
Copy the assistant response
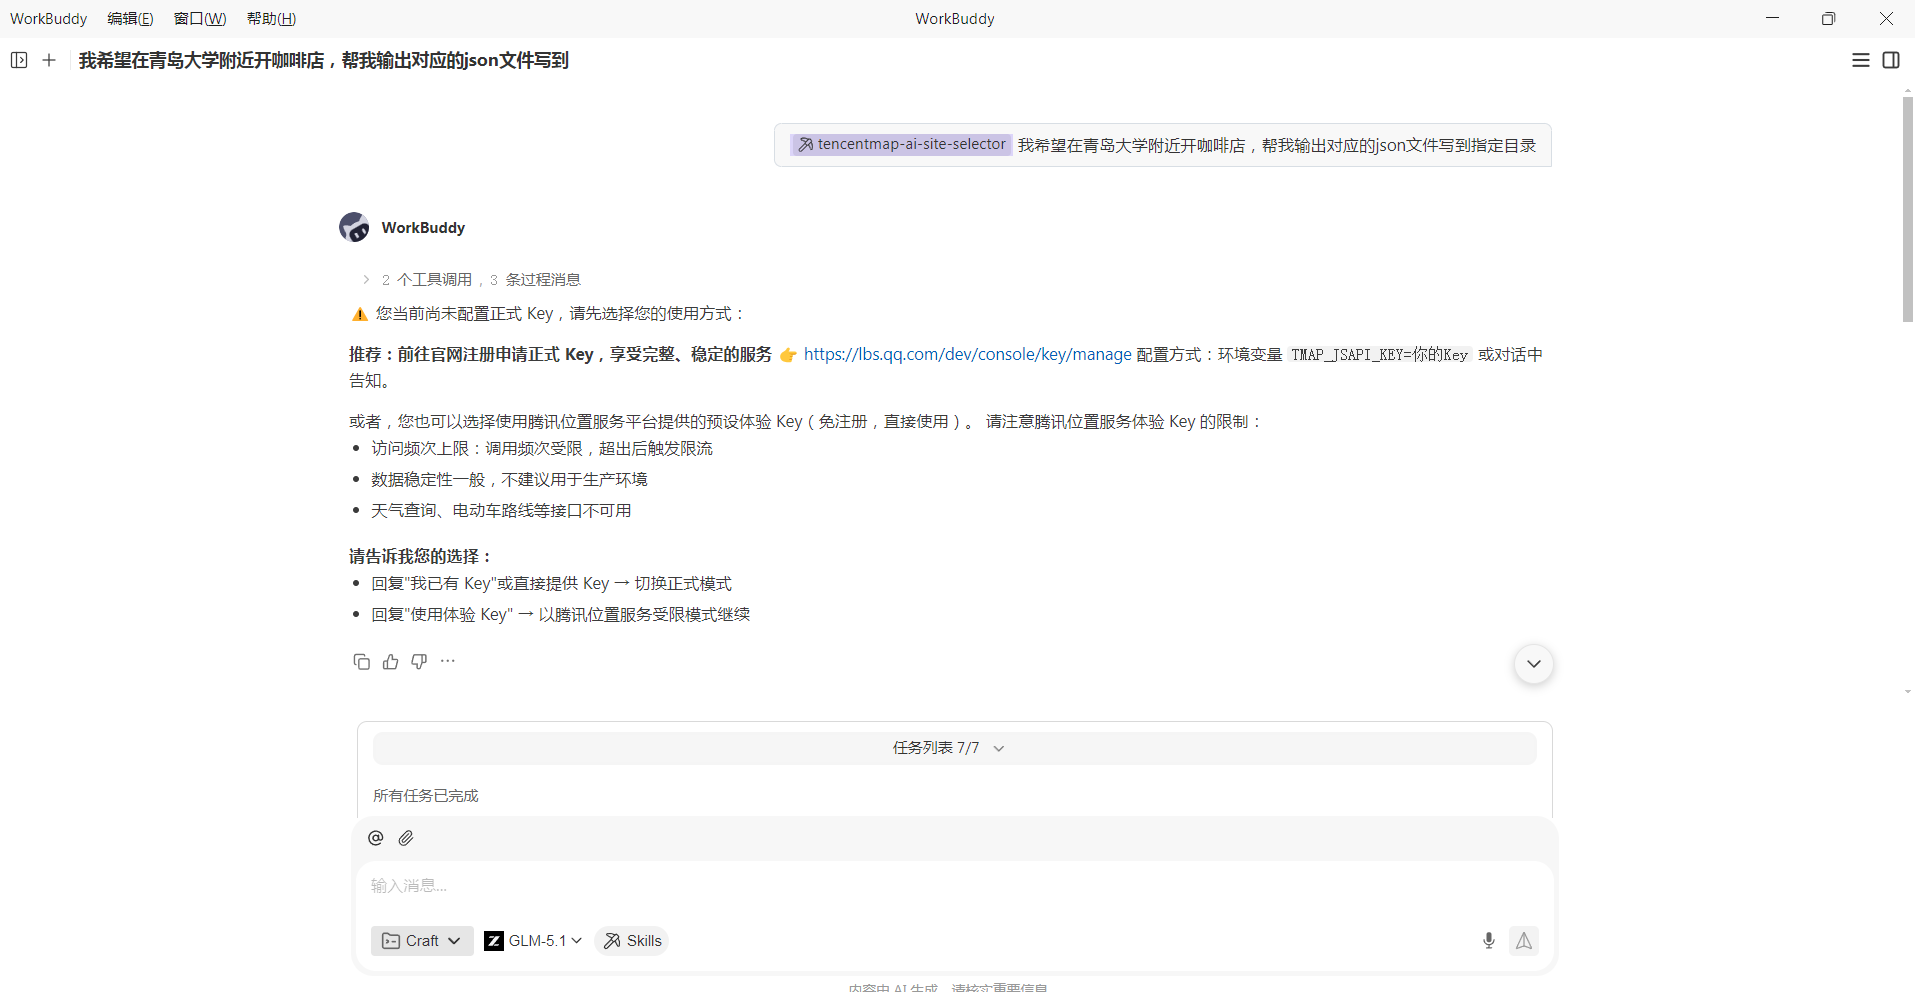tap(362, 661)
